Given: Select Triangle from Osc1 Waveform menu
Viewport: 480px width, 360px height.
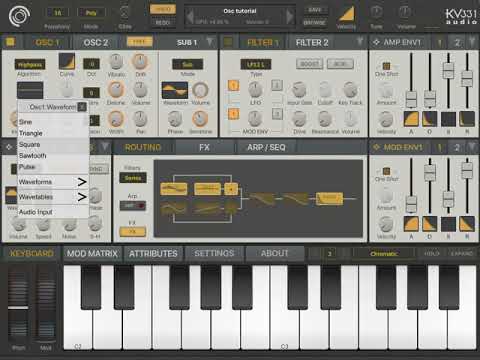Looking at the screenshot, I should point(53,133).
